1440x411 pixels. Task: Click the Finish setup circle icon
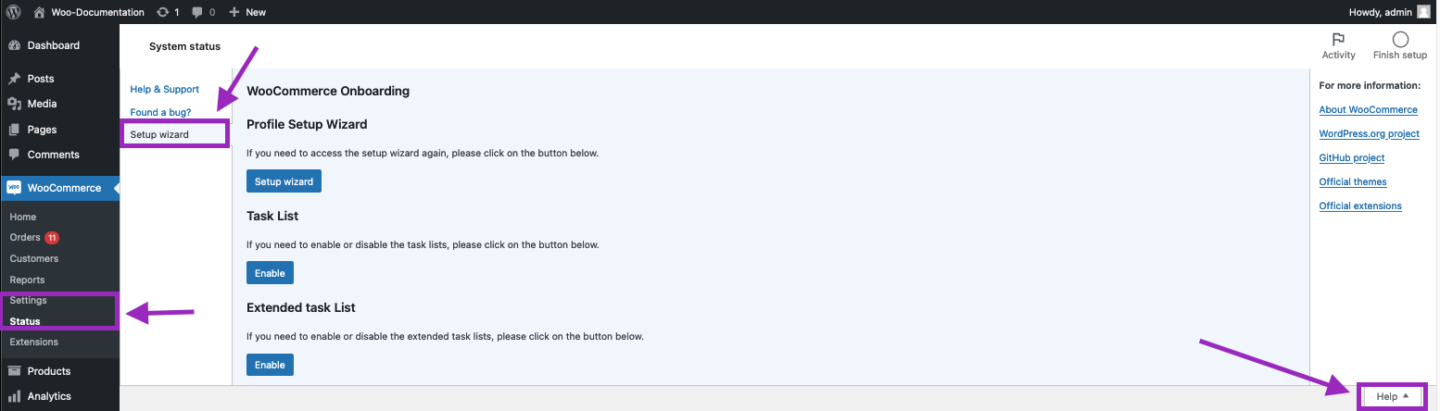click(x=1400, y=39)
